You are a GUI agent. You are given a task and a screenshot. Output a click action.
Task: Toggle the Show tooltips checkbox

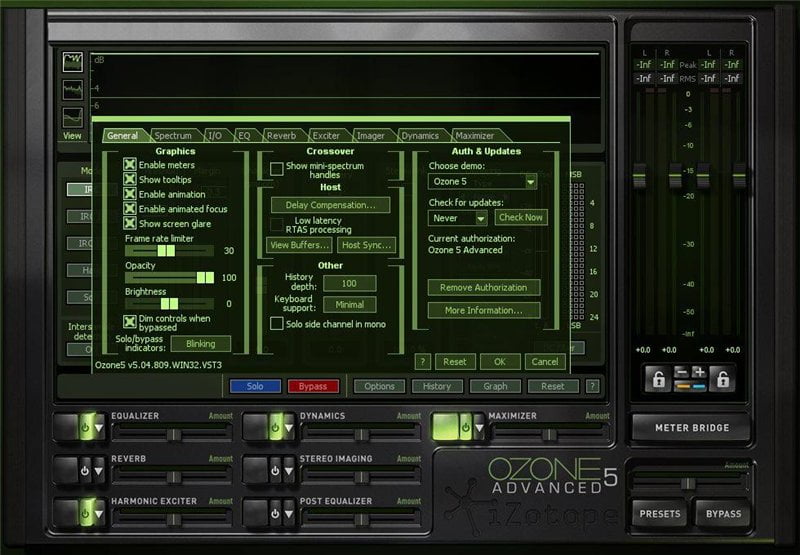pos(130,179)
